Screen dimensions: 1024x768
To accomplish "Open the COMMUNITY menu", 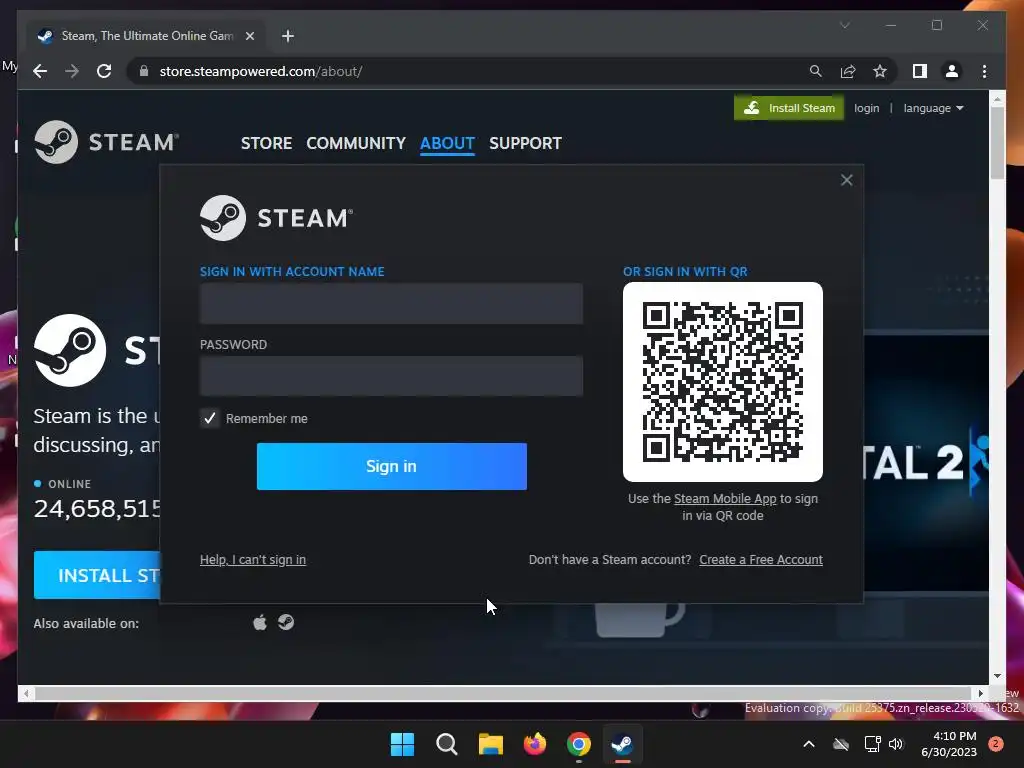I will click(x=356, y=143).
